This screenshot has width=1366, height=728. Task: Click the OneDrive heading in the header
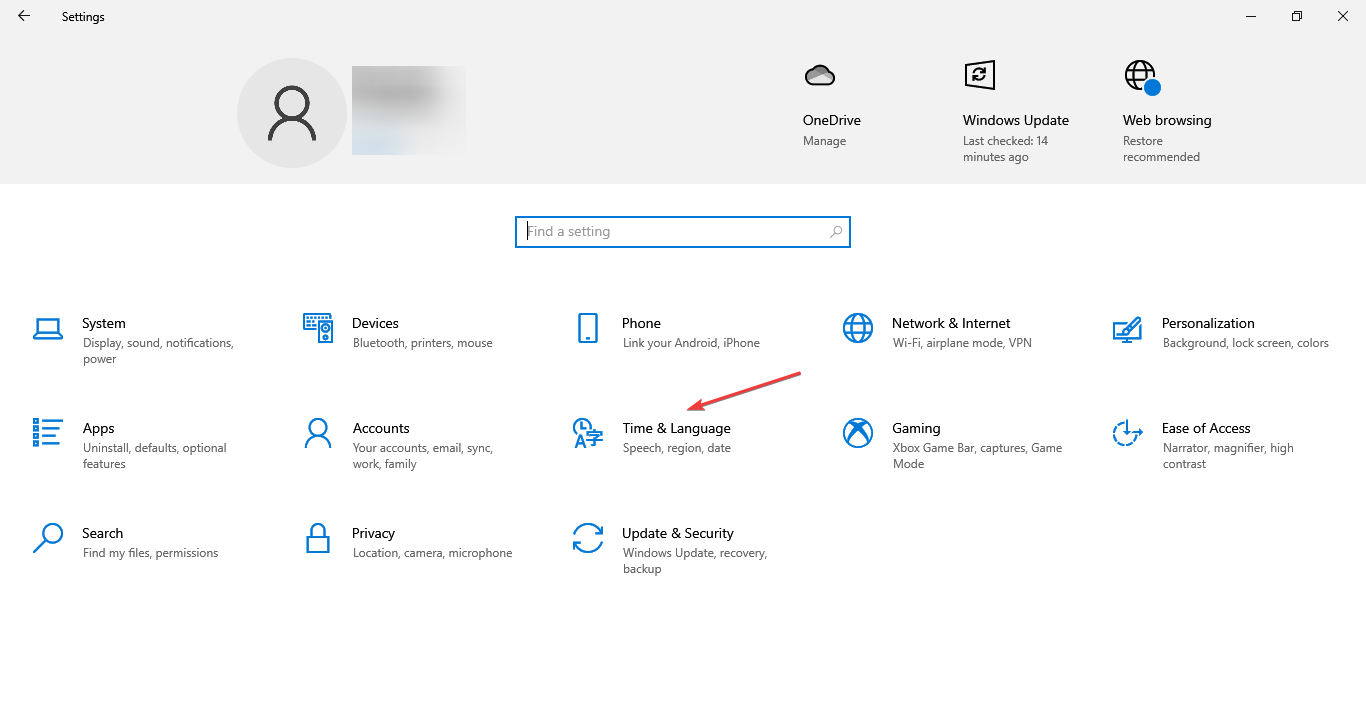(x=832, y=120)
